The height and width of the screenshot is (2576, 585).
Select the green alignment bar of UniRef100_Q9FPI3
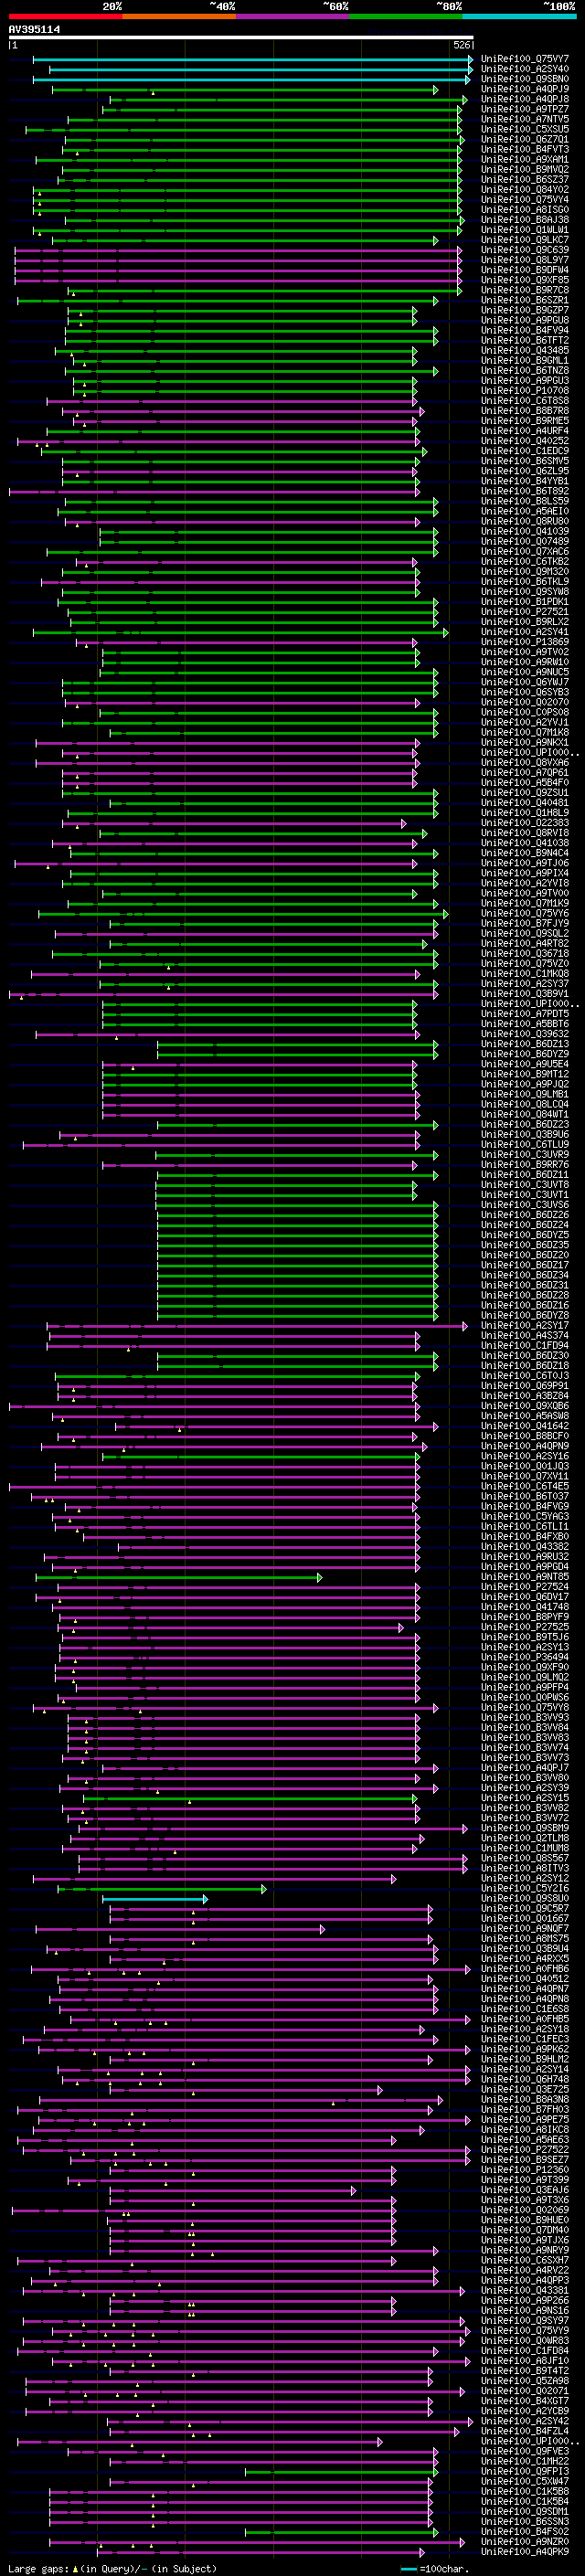coord(341,2472)
